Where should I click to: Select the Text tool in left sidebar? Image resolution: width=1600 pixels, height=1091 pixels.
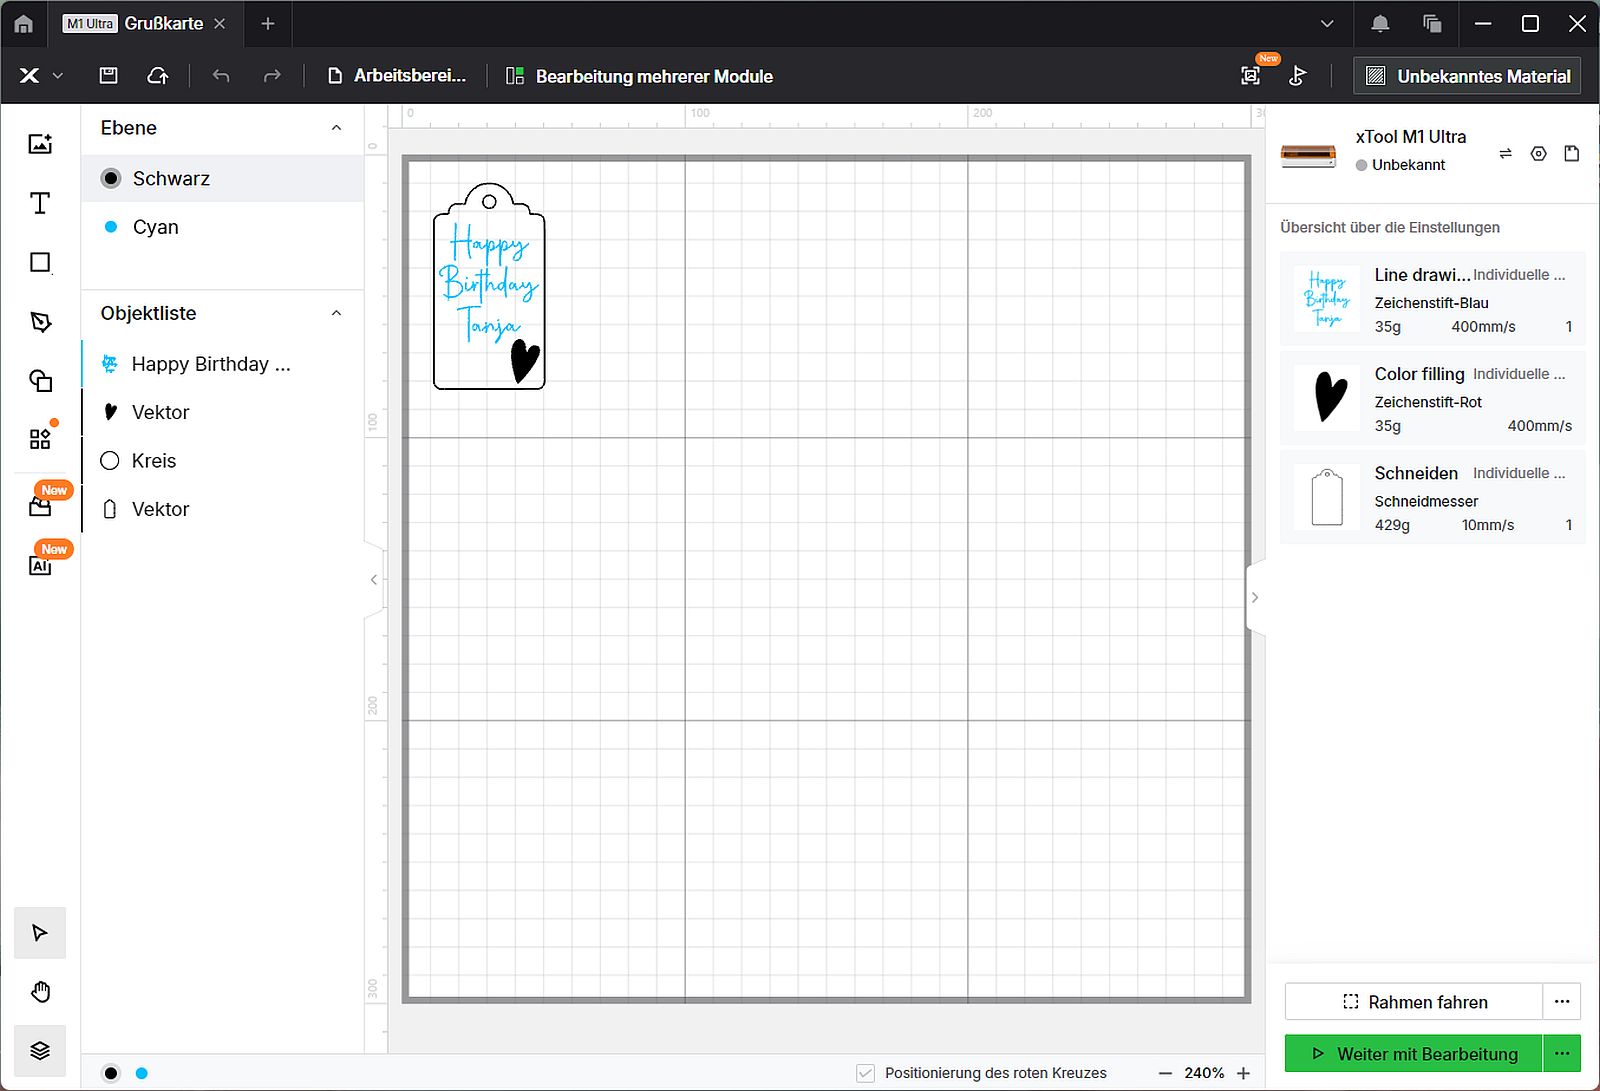(x=40, y=204)
